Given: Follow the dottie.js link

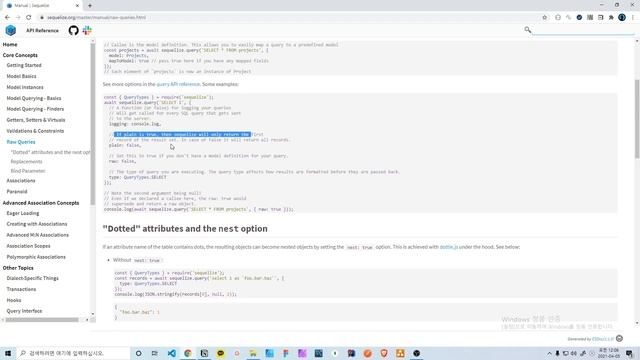Looking at the screenshot, I should [x=449, y=247].
